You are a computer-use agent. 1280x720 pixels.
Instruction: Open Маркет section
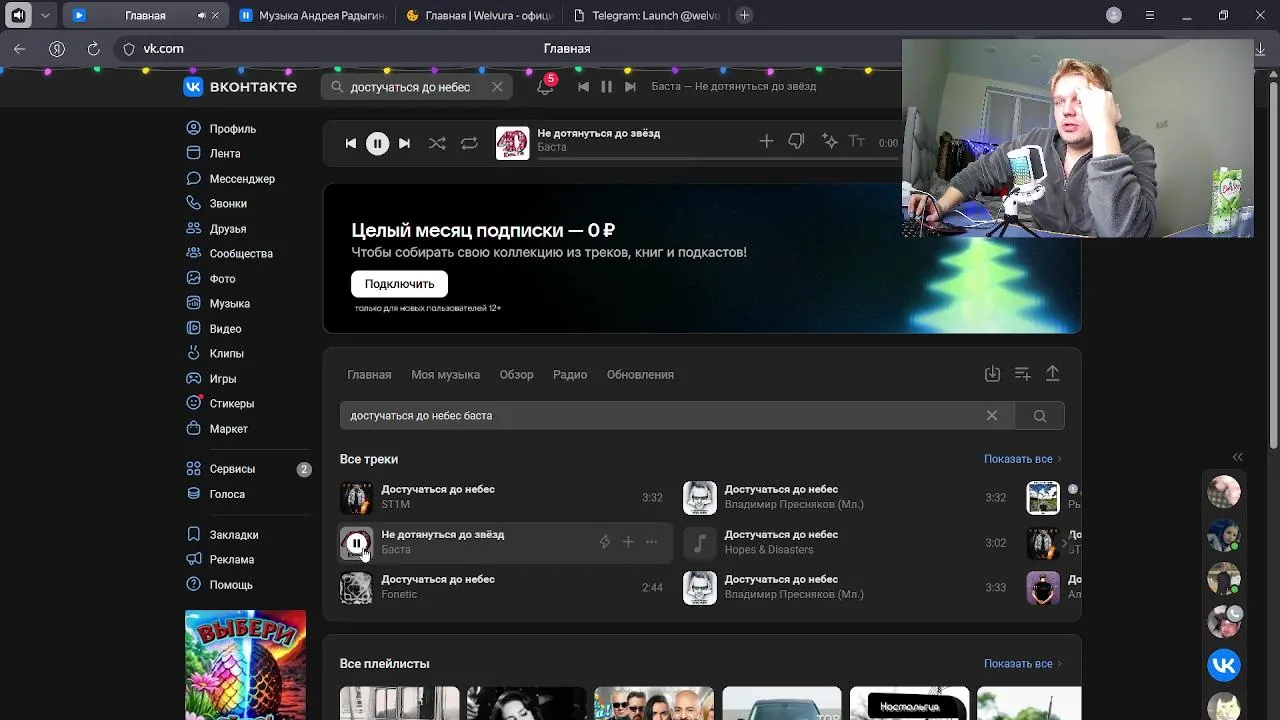[x=217, y=429]
